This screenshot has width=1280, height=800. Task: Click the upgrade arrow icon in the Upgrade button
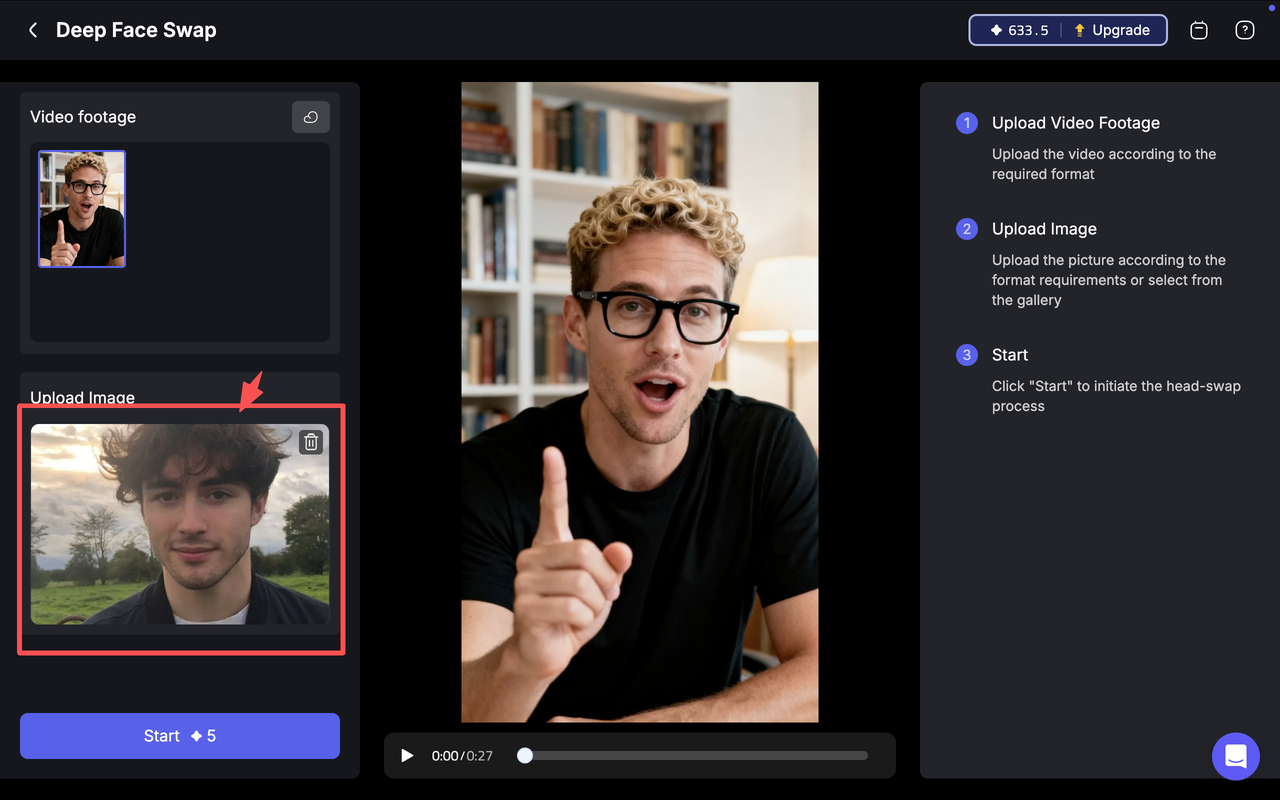click(x=1082, y=30)
